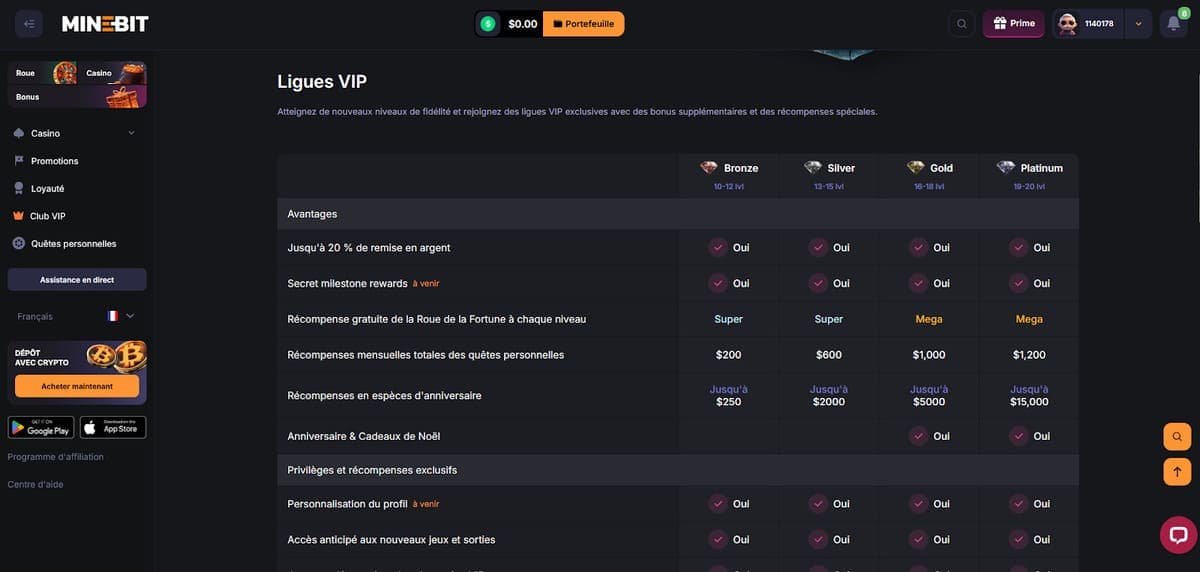This screenshot has width=1200, height=572.
Task: Click Gold check mark for Accès anticipé
Action: tap(917, 539)
